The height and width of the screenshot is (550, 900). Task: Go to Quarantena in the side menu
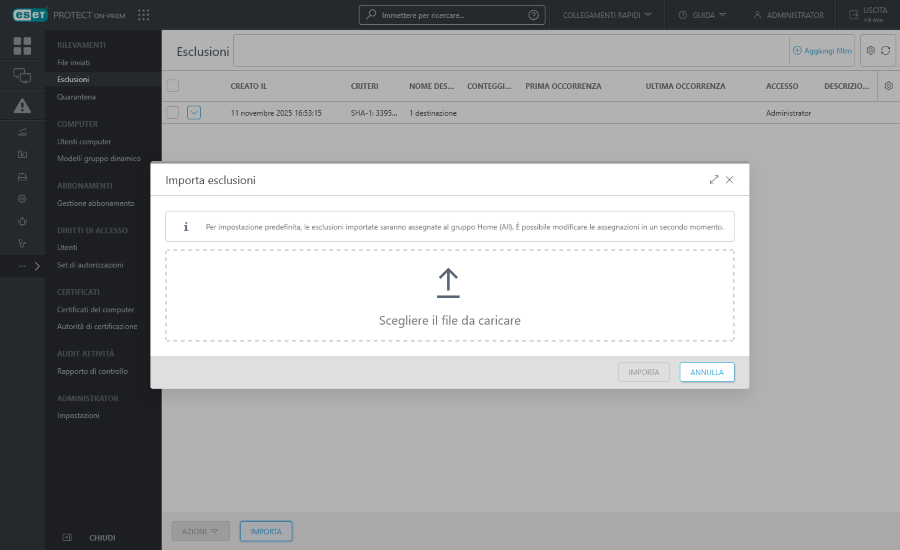[x=77, y=97]
